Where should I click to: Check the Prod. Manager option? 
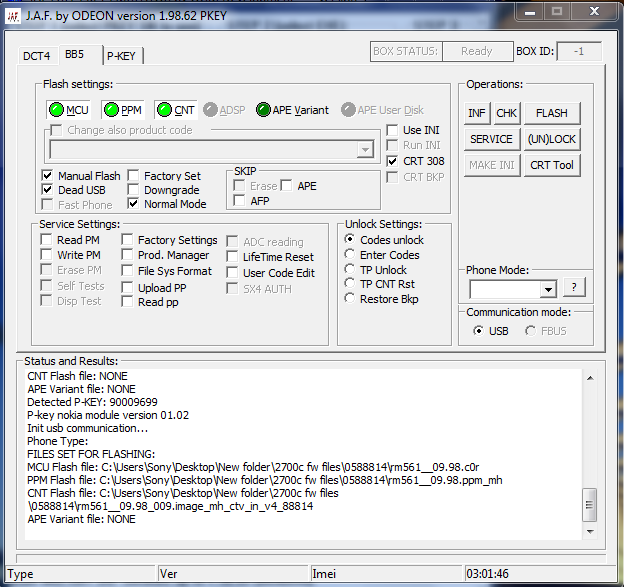(x=127, y=254)
